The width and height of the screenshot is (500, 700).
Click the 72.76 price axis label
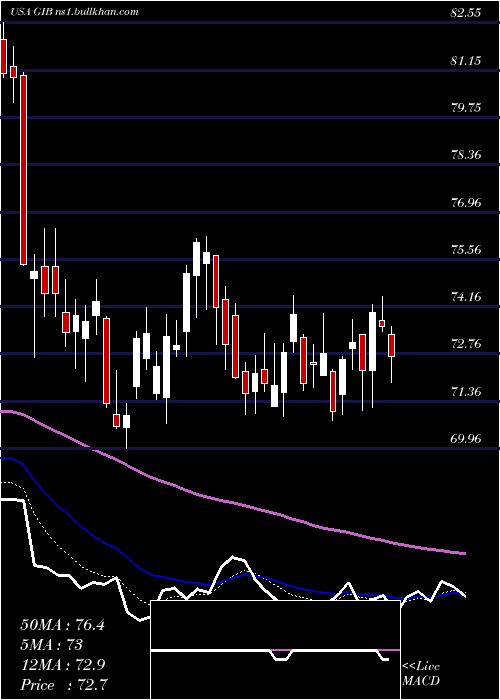[x=466, y=344]
